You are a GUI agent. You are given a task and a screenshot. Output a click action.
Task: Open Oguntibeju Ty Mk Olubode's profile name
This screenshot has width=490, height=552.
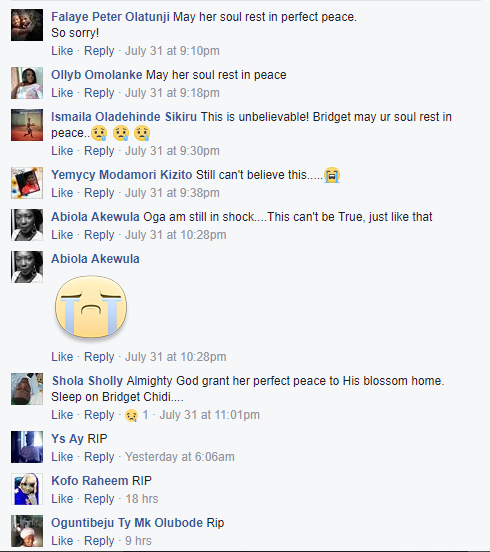point(127,523)
